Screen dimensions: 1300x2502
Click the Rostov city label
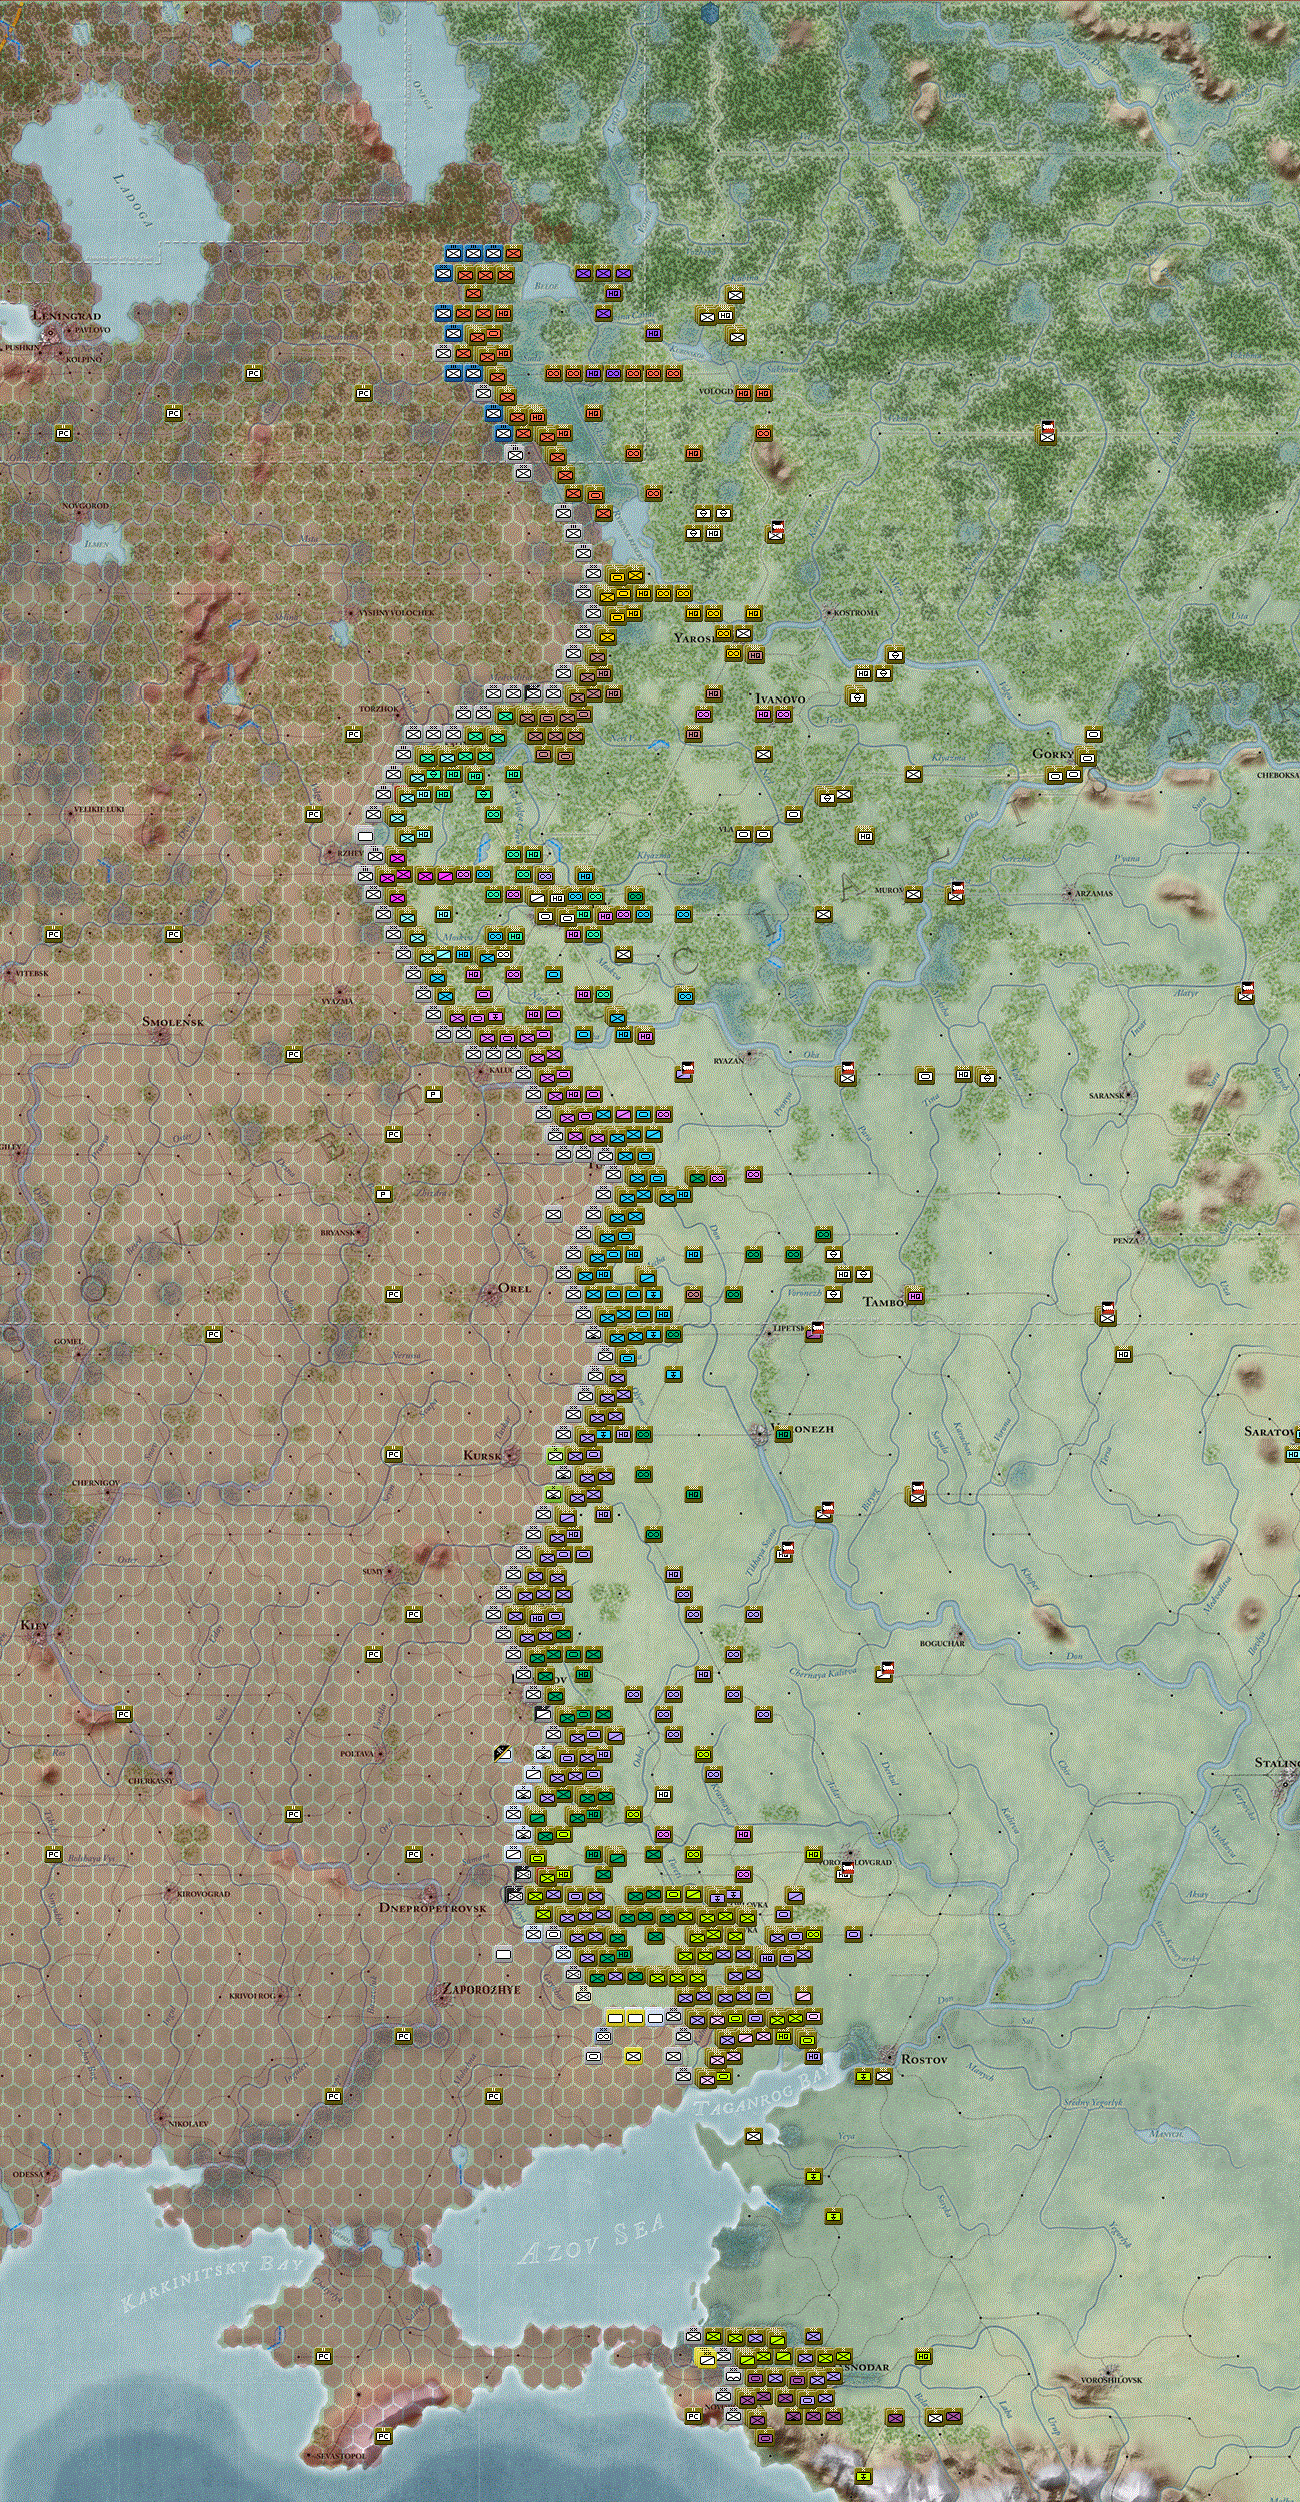(x=923, y=2059)
